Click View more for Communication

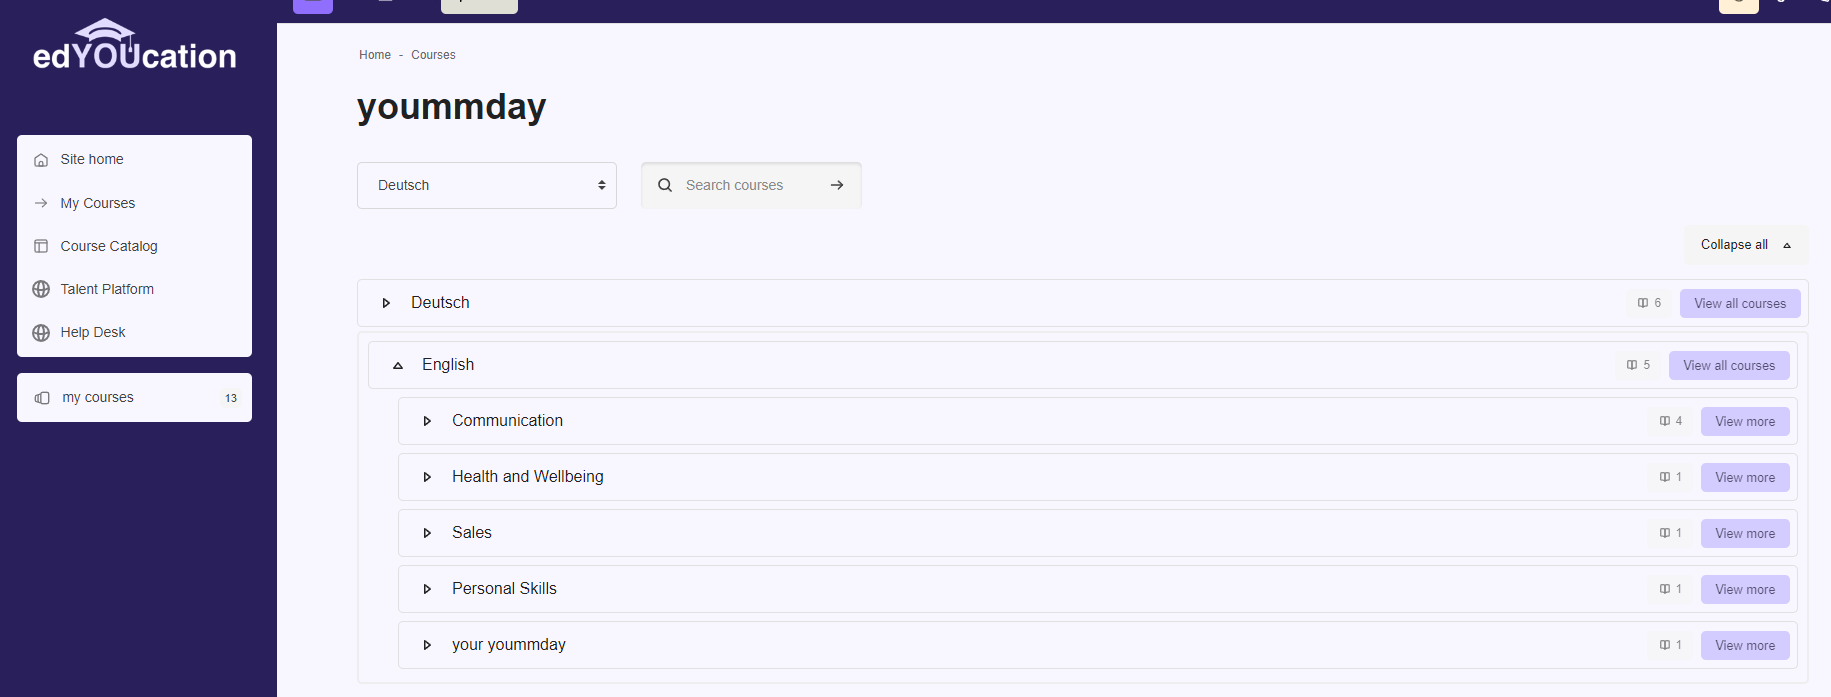click(x=1745, y=421)
